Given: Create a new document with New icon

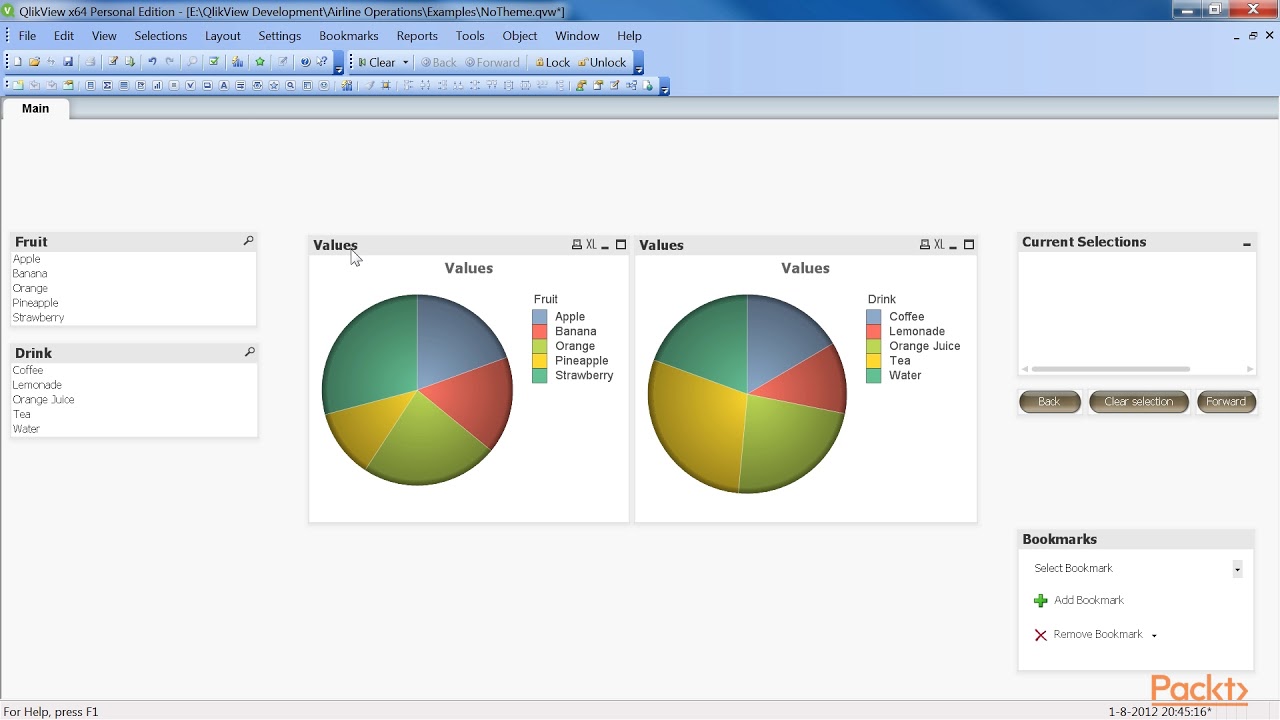Looking at the screenshot, I should click(17, 62).
